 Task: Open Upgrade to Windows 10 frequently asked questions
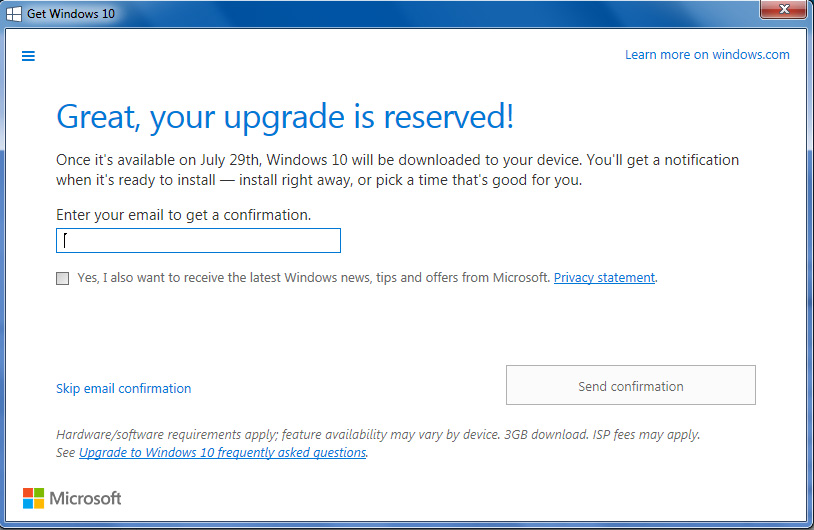coord(222,453)
